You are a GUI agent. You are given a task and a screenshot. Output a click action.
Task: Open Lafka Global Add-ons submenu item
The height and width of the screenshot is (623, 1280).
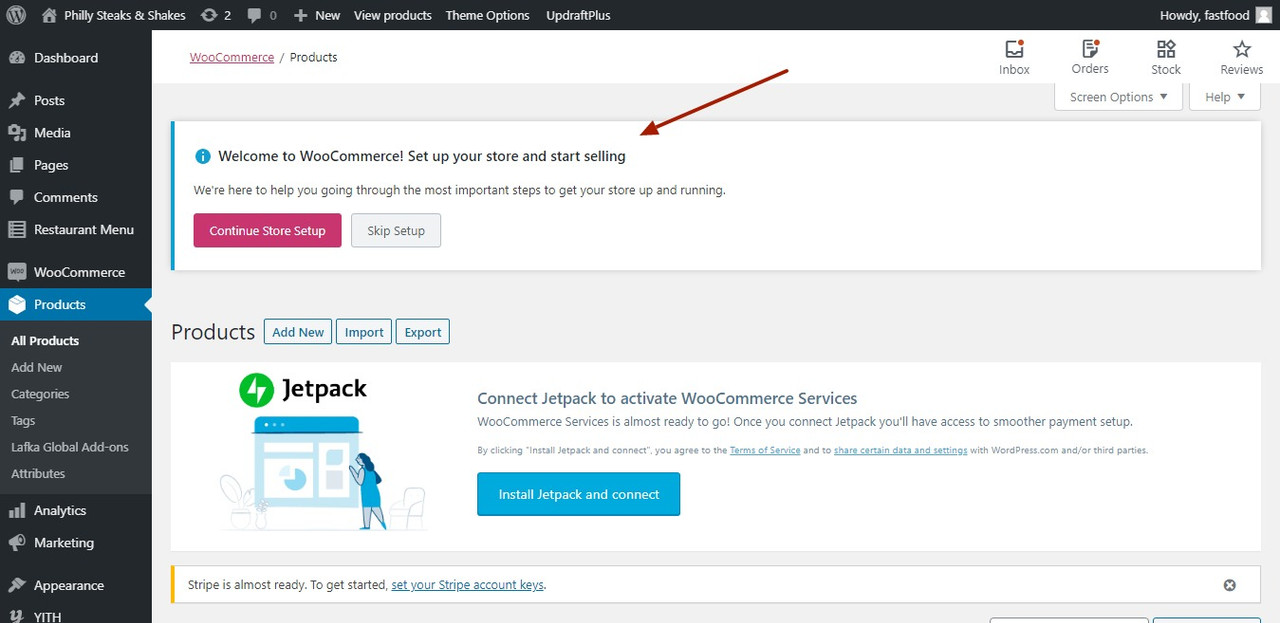click(70, 447)
